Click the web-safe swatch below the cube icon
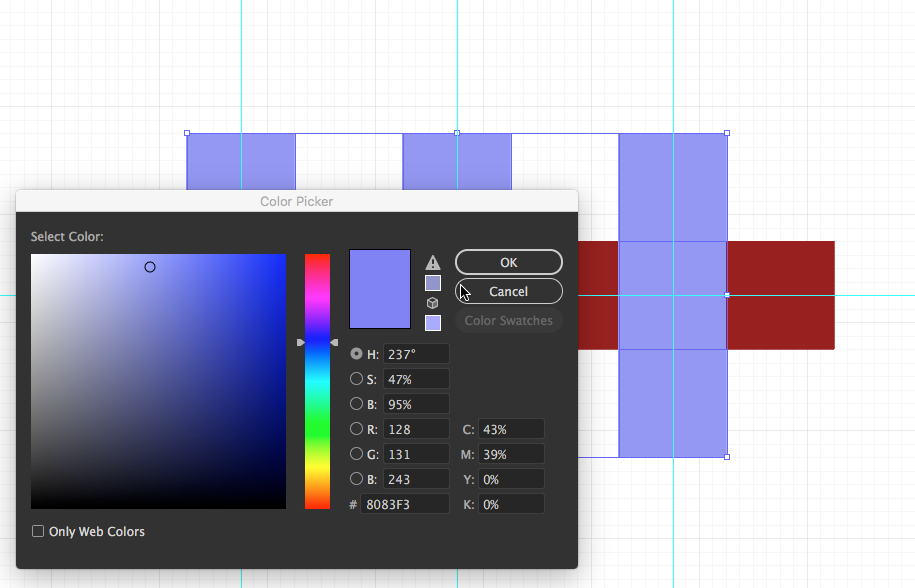 [433, 323]
